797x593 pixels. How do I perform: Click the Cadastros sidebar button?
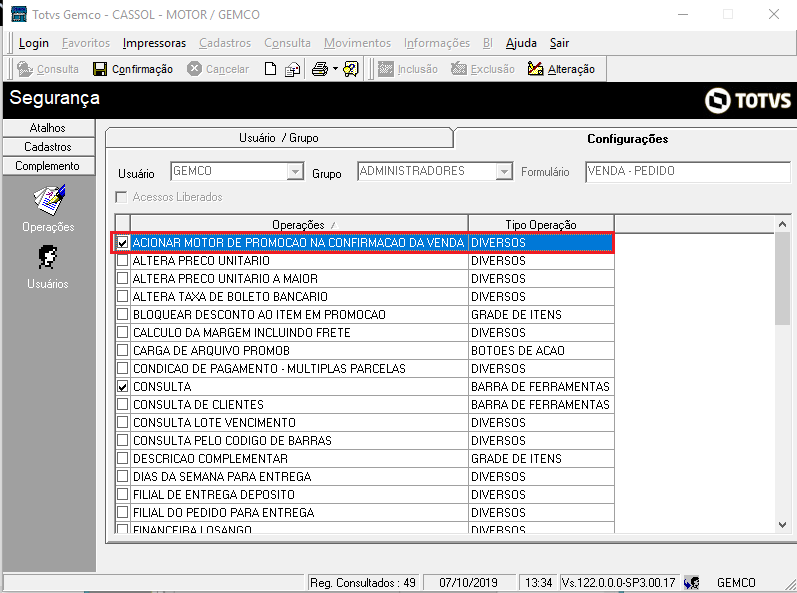[x=48, y=147]
